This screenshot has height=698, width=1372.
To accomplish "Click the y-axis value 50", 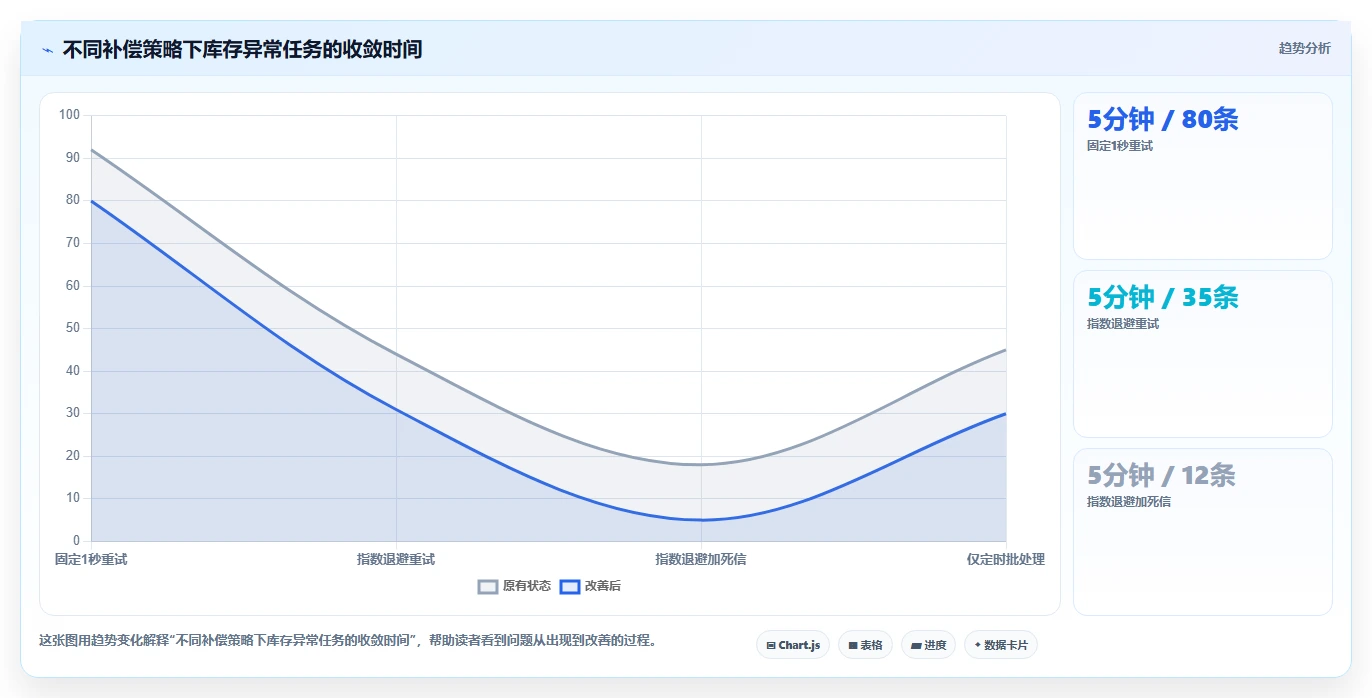I will 72,328.
